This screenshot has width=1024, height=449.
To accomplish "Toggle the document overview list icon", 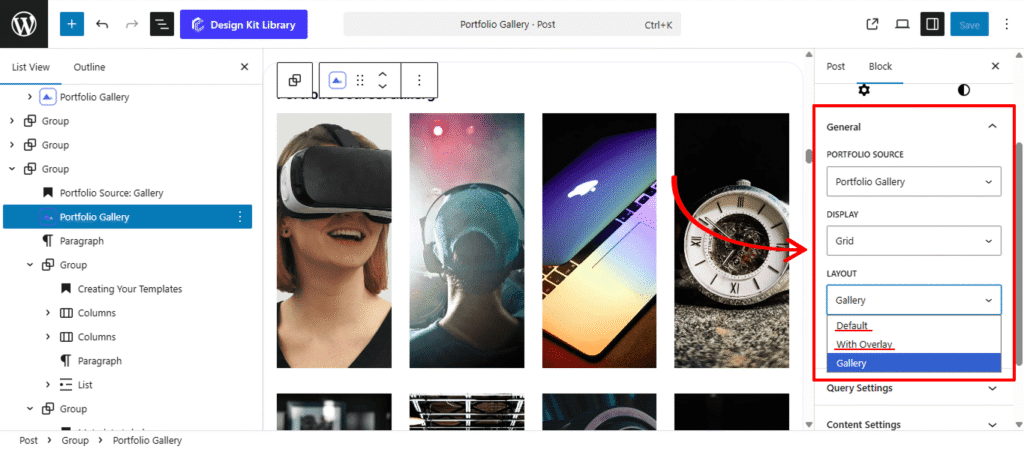I will (x=161, y=24).
